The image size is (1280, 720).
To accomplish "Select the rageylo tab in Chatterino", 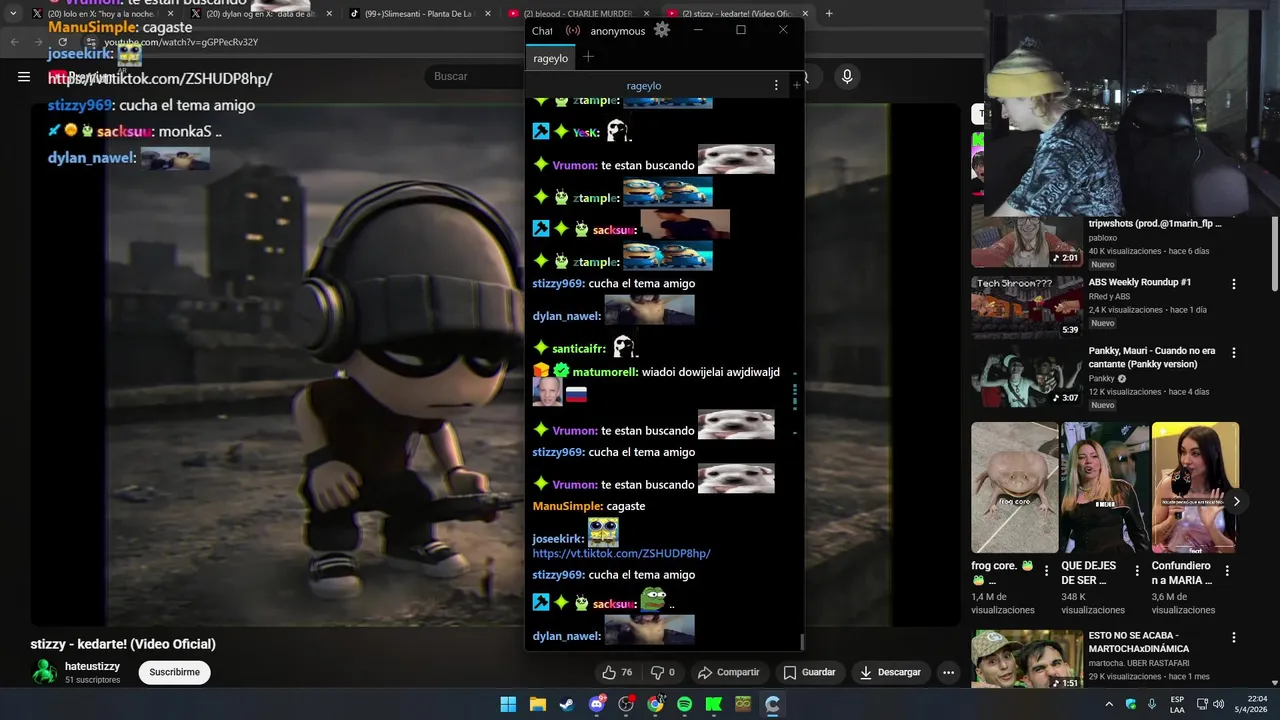I will [x=551, y=58].
